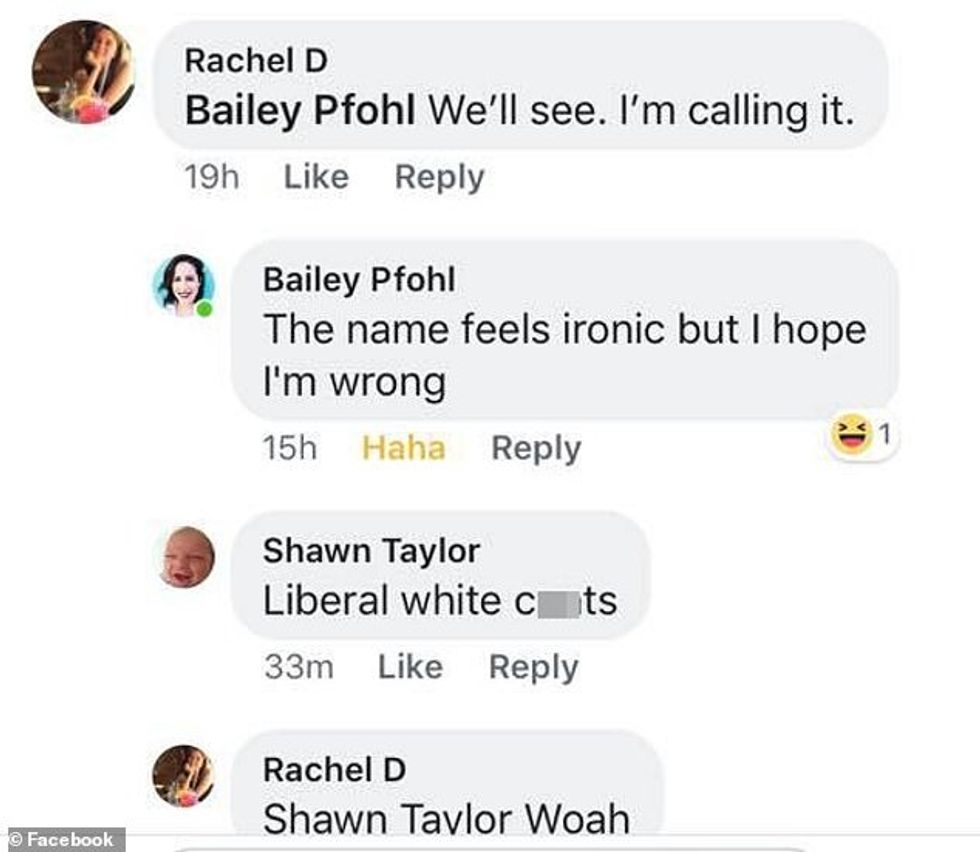Click the 33m timestamp on Shawn's comment
This screenshot has height=852, width=980.
click(x=299, y=666)
